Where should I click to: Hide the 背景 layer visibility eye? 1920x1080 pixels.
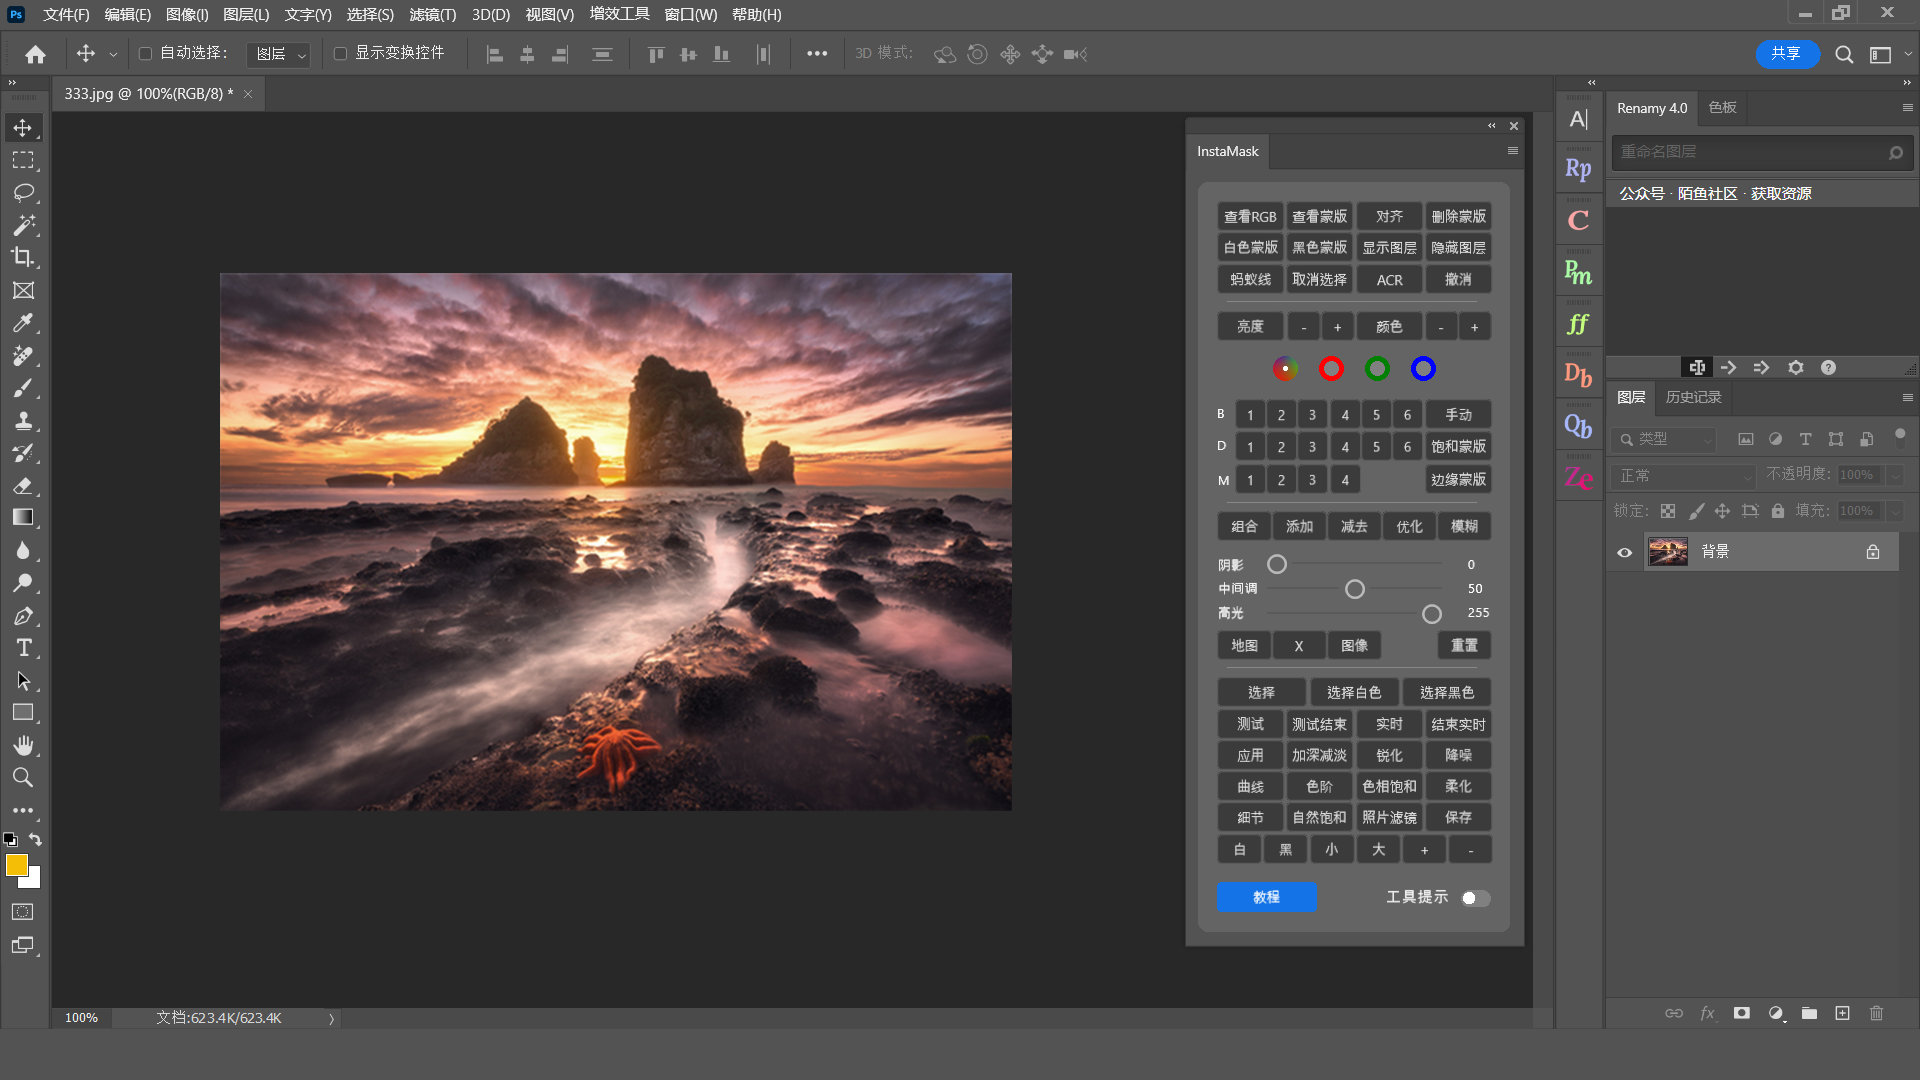pyautogui.click(x=1624, y=552)
